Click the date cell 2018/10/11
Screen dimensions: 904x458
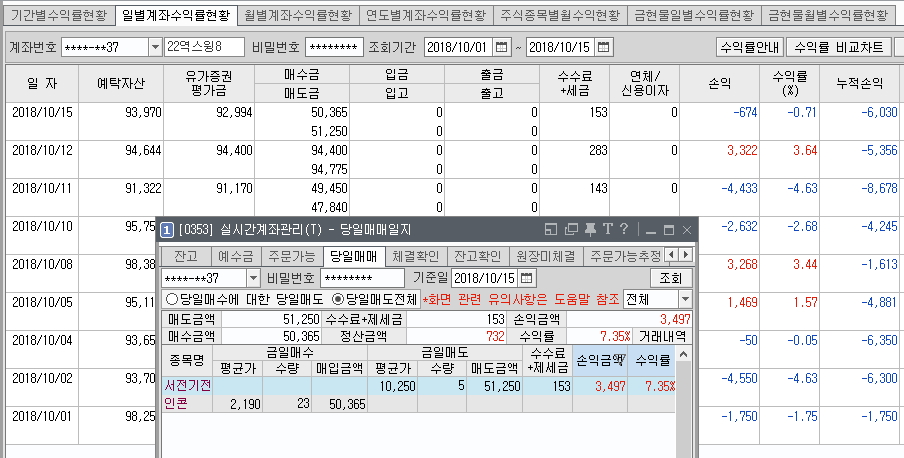[42, 189]
